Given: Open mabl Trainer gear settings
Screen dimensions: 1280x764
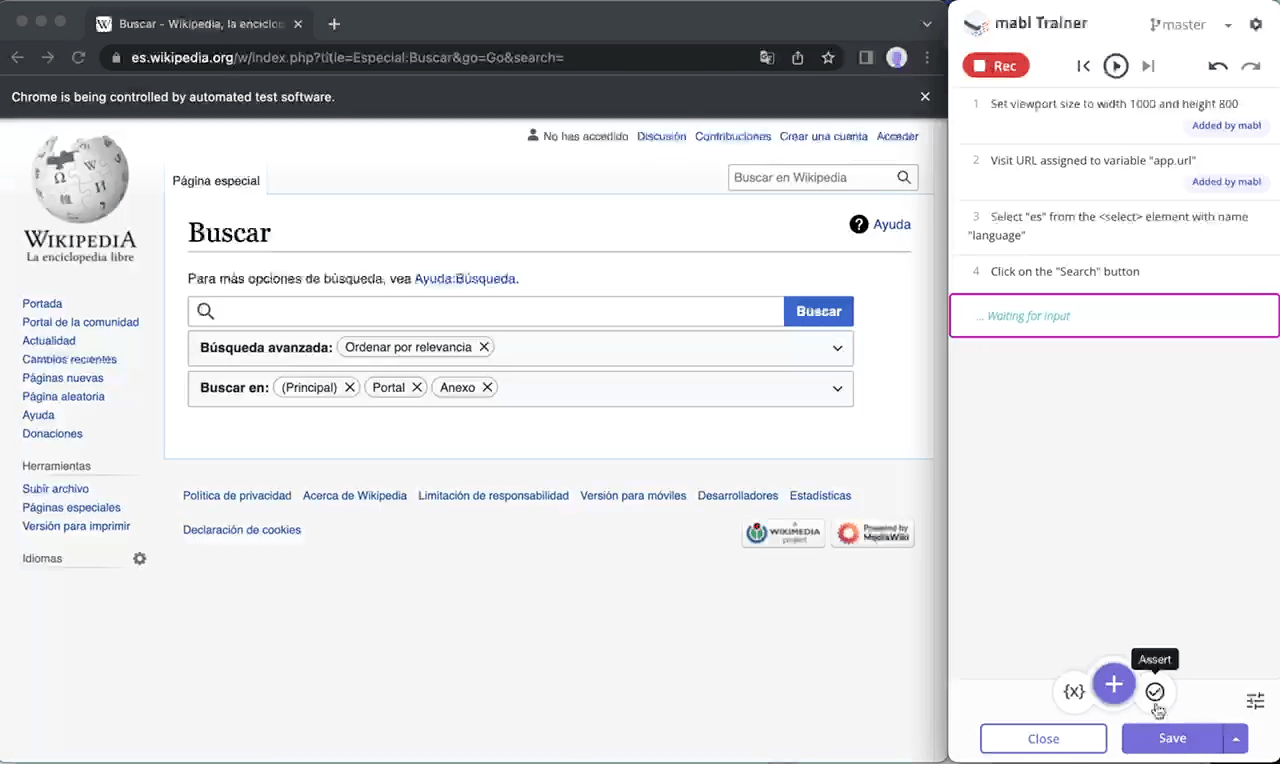Looking at the screenshot, I should pyautogui.click(x=1256, y=24).
